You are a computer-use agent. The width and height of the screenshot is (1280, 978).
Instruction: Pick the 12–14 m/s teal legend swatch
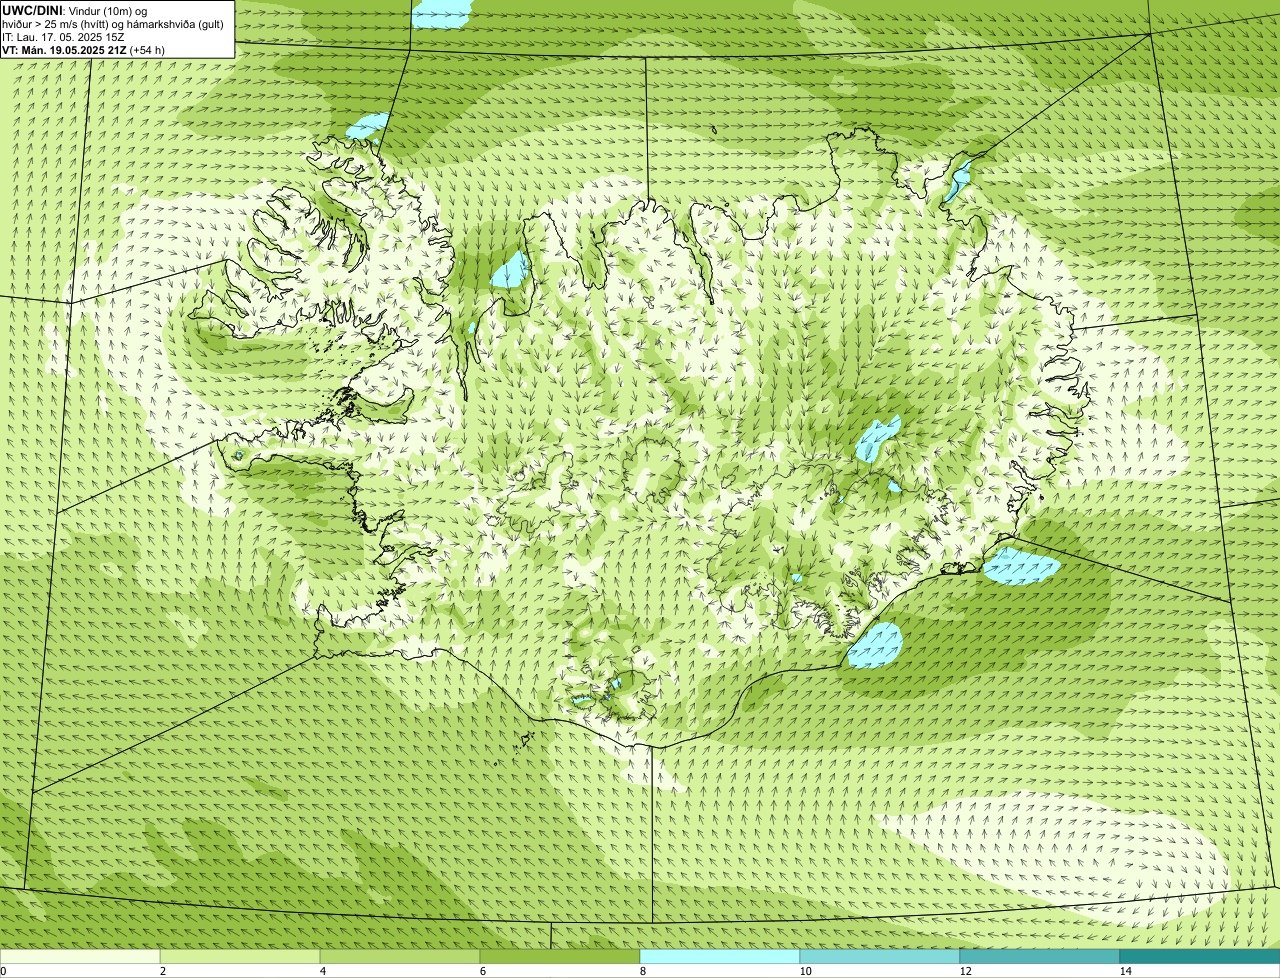point(1040,956)
